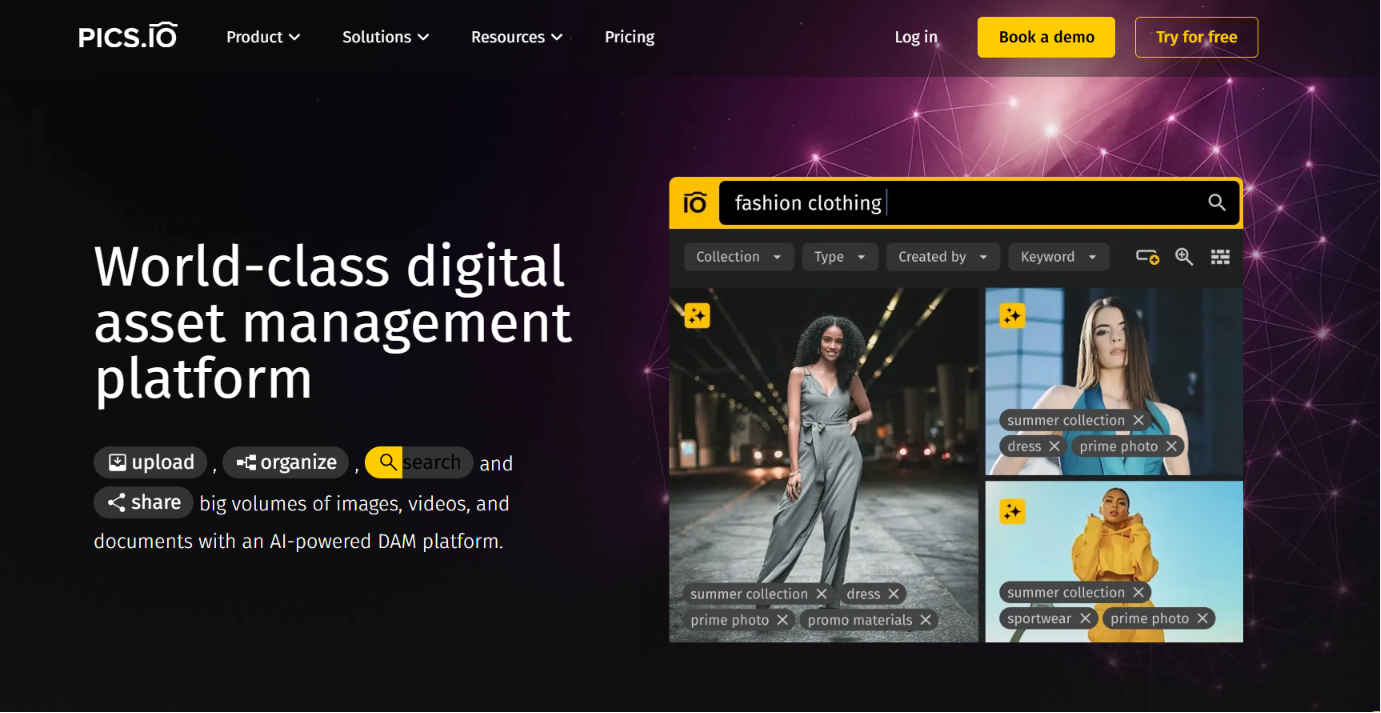
Task: Click the add collection icon in the filter toolbar
Action: pos(1147,257)
